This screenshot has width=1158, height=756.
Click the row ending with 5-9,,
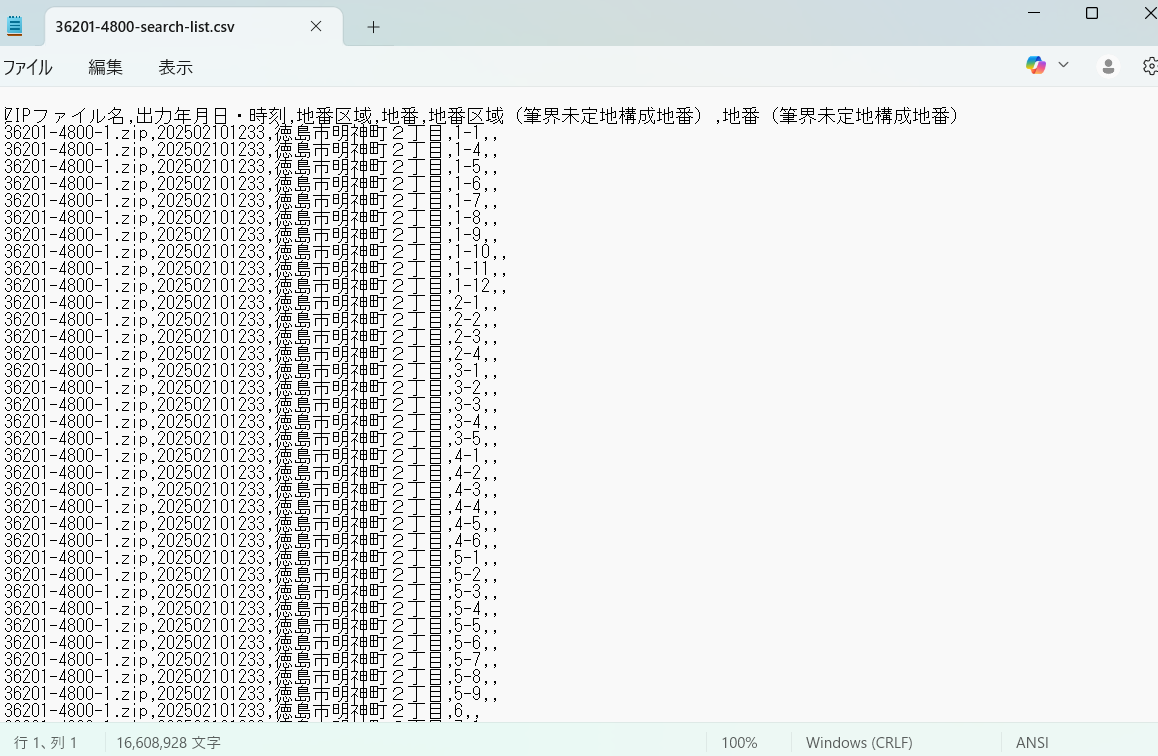click(x=251, y=693)
